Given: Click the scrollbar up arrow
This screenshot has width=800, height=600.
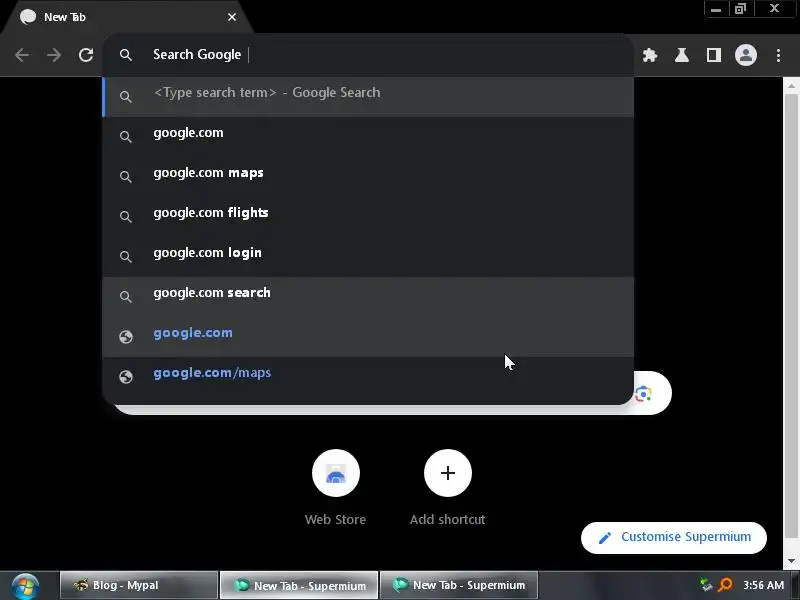Looking at the screenshot, I should click(x=791, y=86).
